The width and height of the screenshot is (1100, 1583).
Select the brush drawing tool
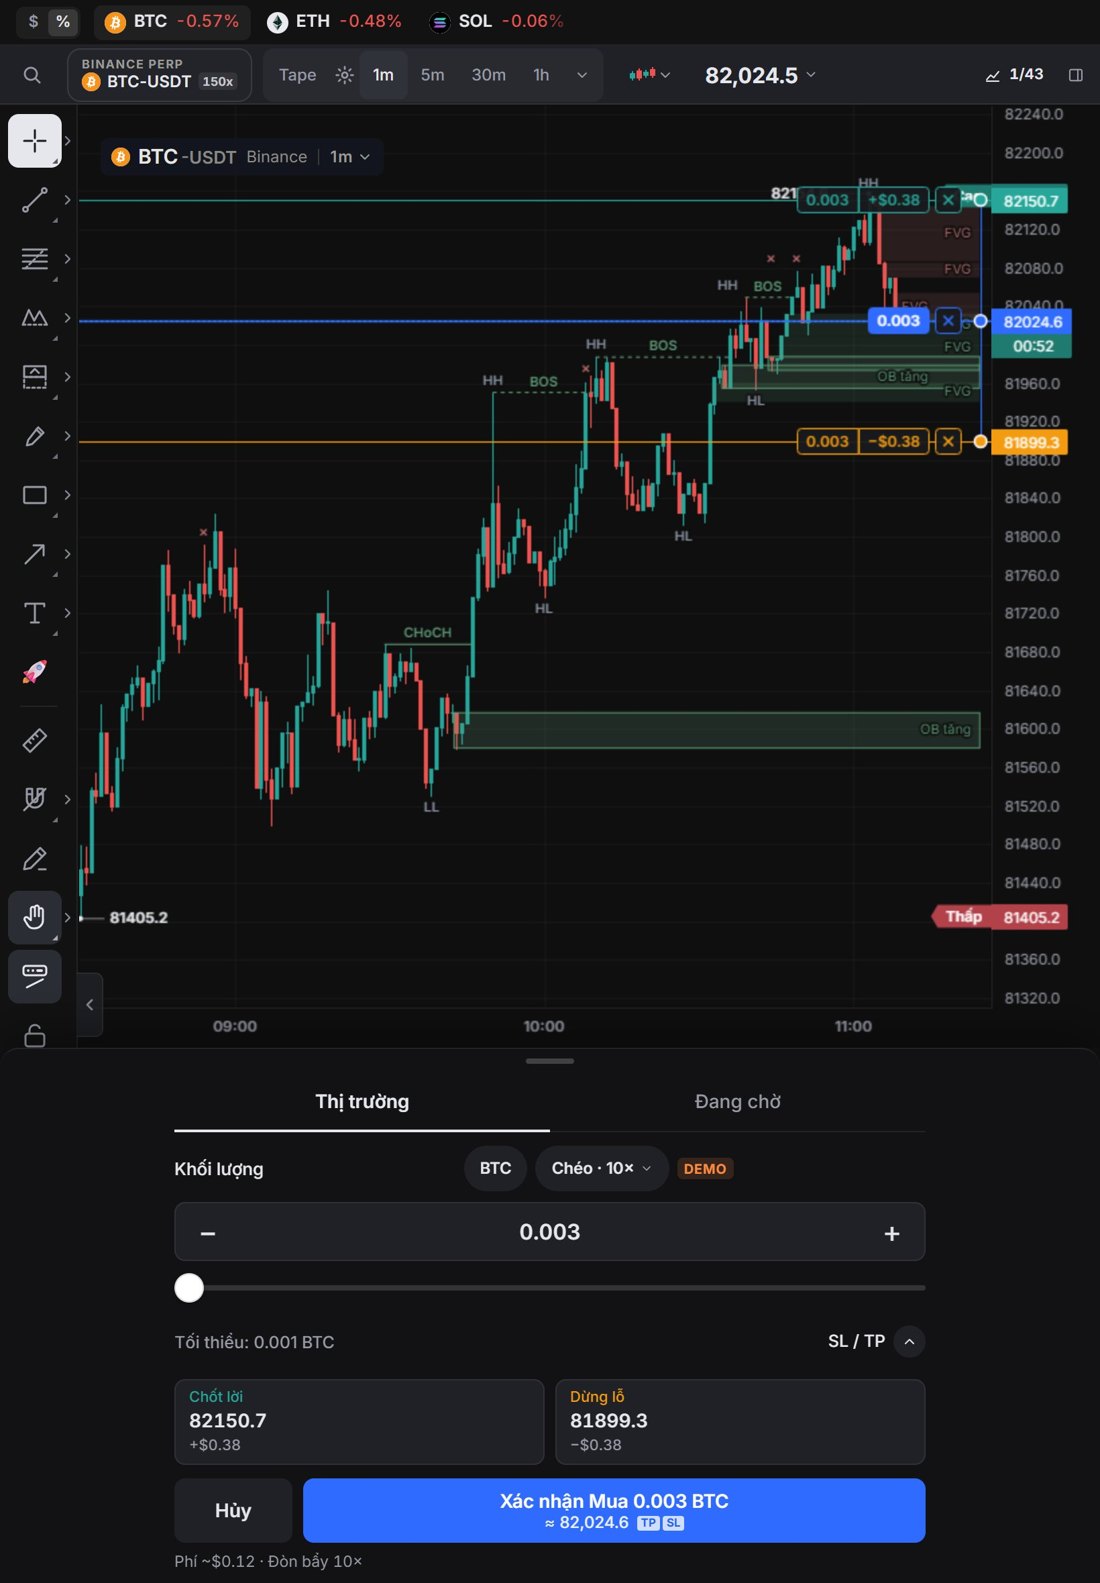click(35, 436)
